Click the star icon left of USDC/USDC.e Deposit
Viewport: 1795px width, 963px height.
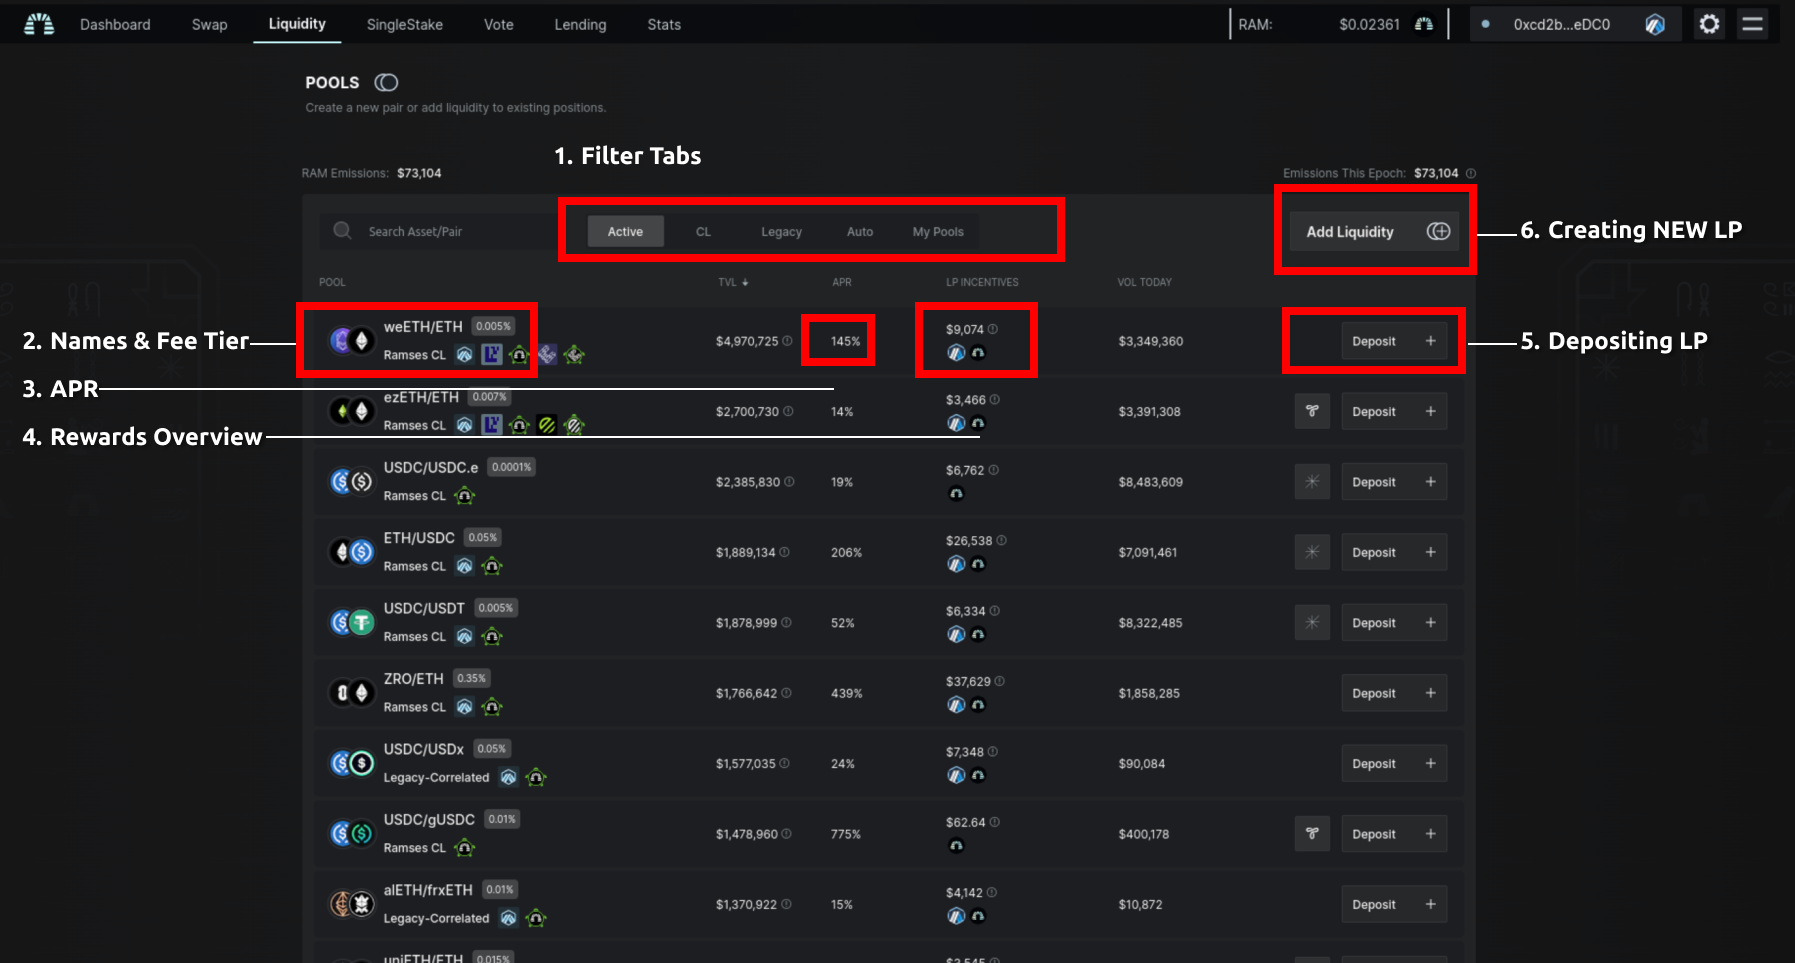point(1312,482)
